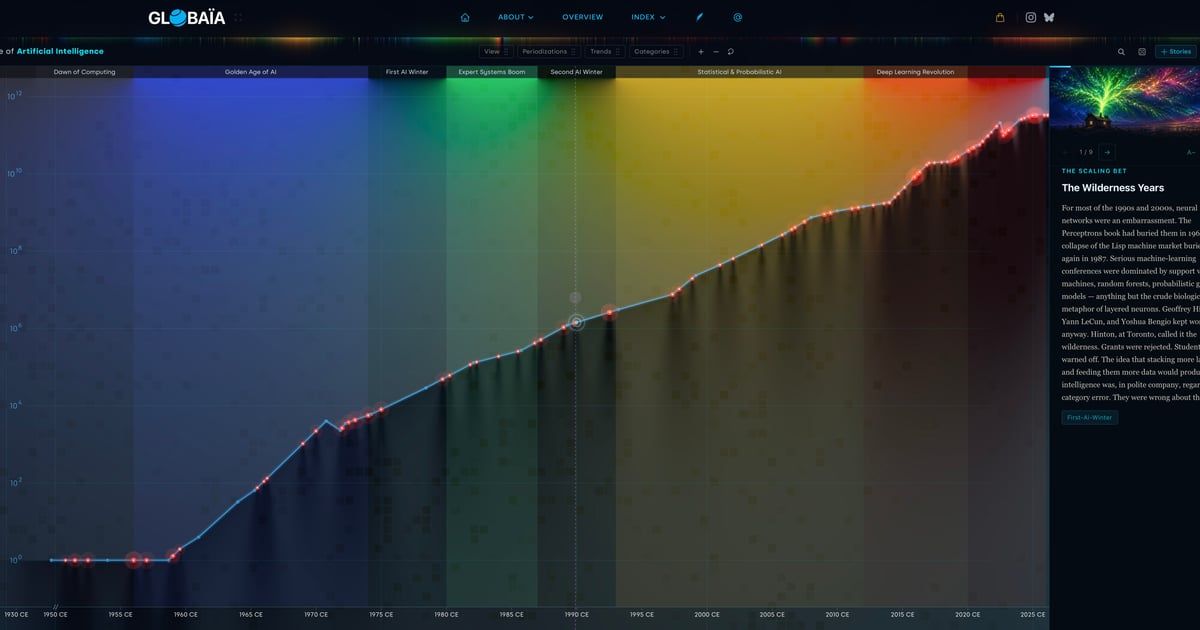The height and width of the screenshot is (630, 1200).
Task: Select the Second AI Winter period
Action: tap(577, 72)
